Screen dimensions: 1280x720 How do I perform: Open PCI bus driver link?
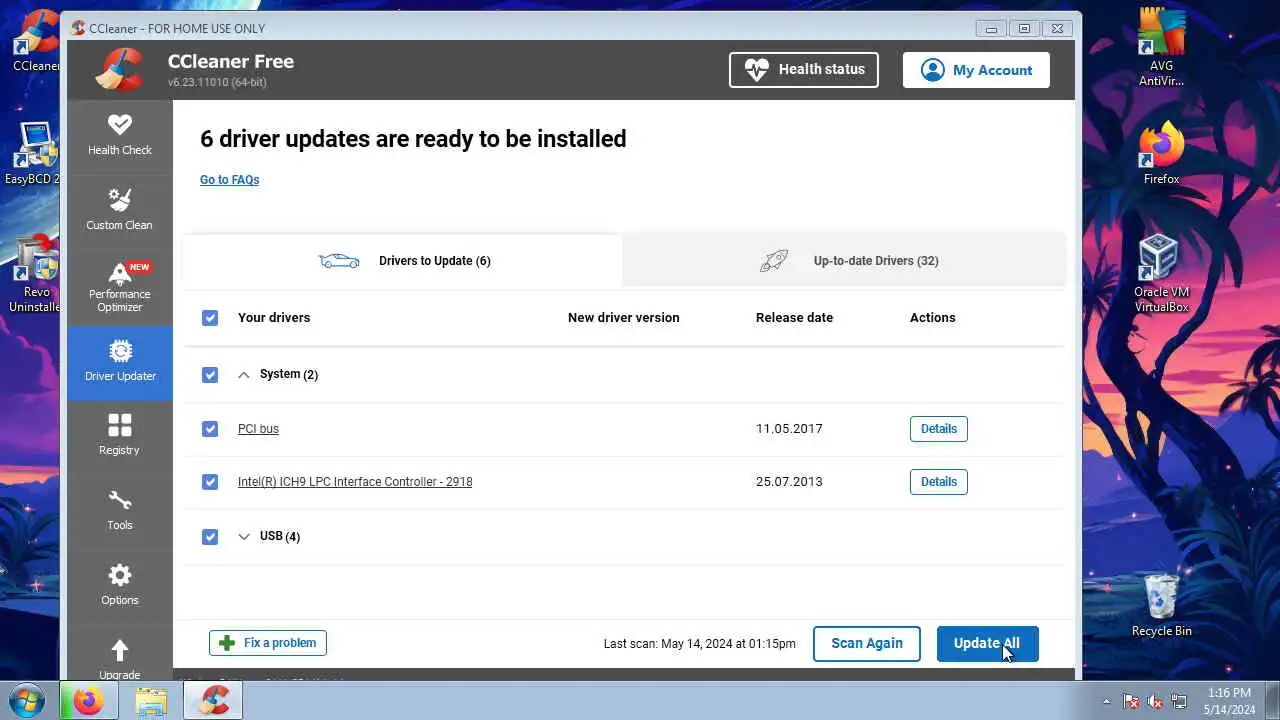coord(258,429)
